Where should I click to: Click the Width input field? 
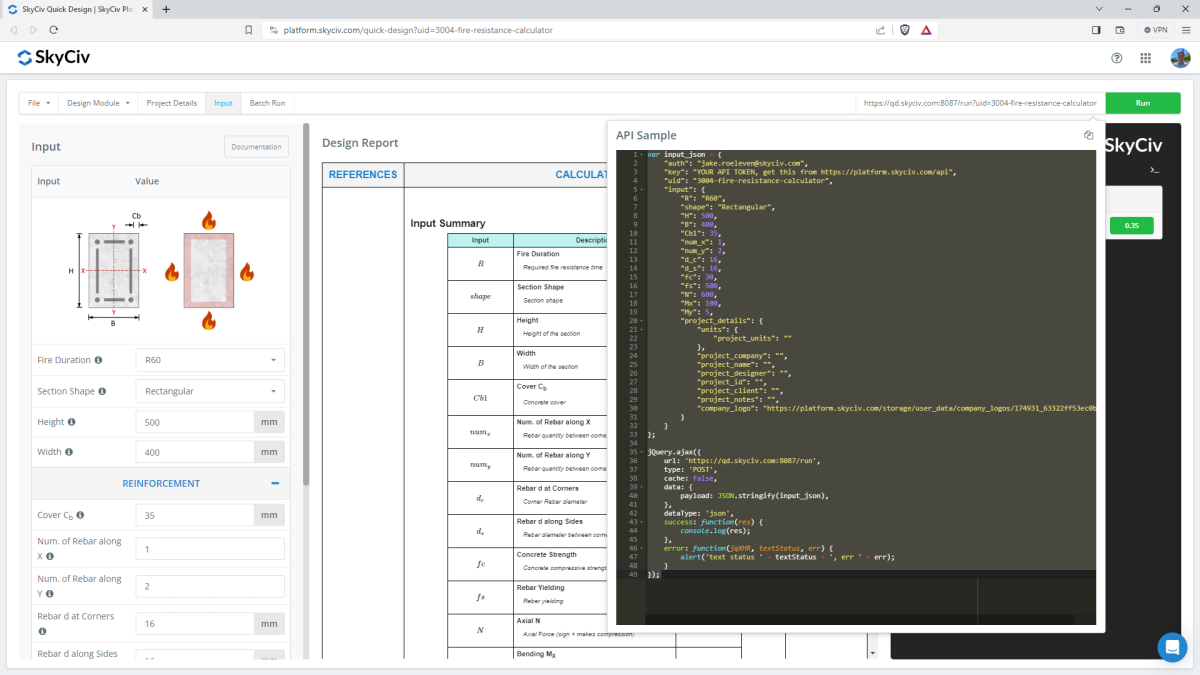195,452
